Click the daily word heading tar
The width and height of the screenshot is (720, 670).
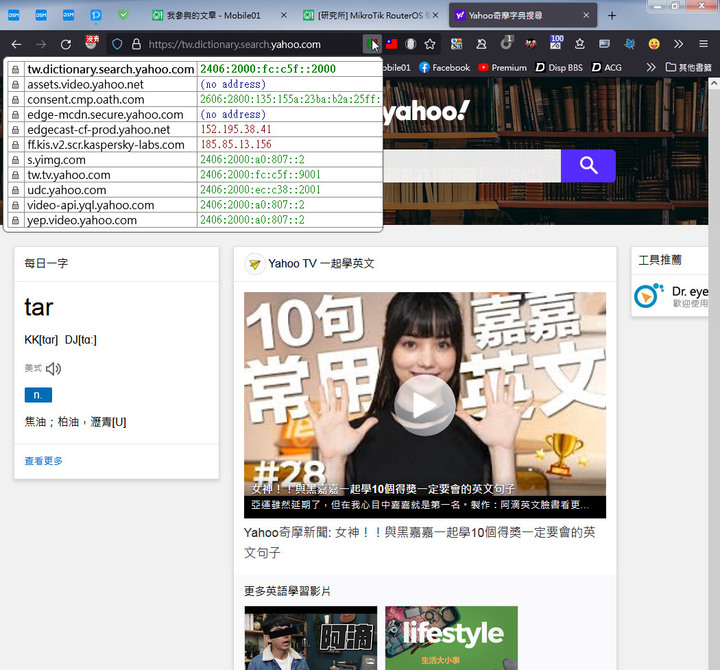pyautogui.click(x=39, y=307)
